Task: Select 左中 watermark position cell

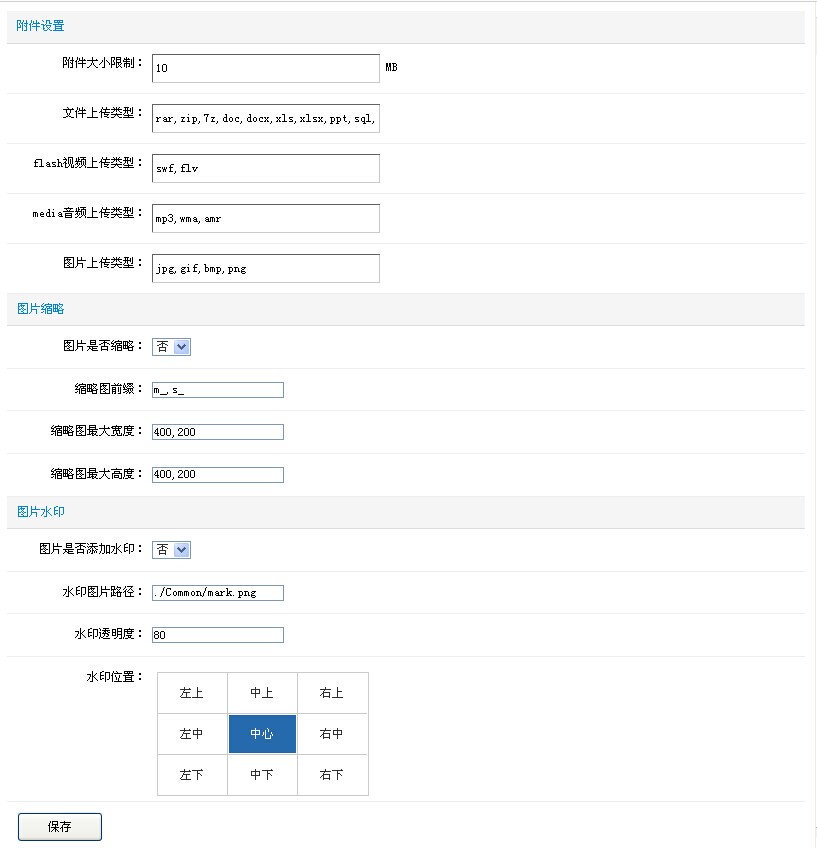Action: pos(192,734)
